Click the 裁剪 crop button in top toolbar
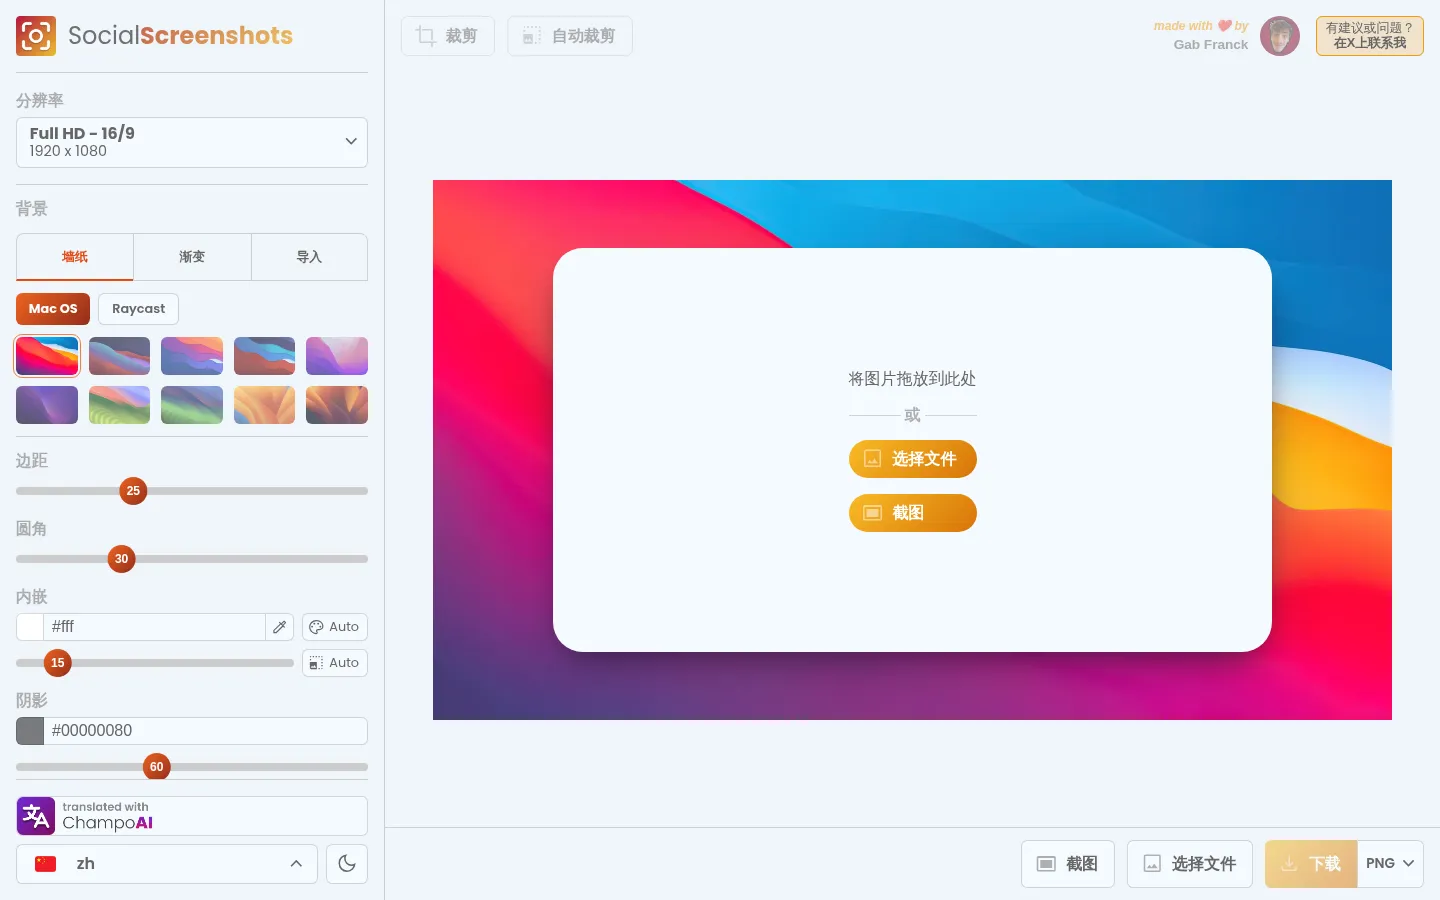The width and height of the screenshot is (1440, 900). 448,36
